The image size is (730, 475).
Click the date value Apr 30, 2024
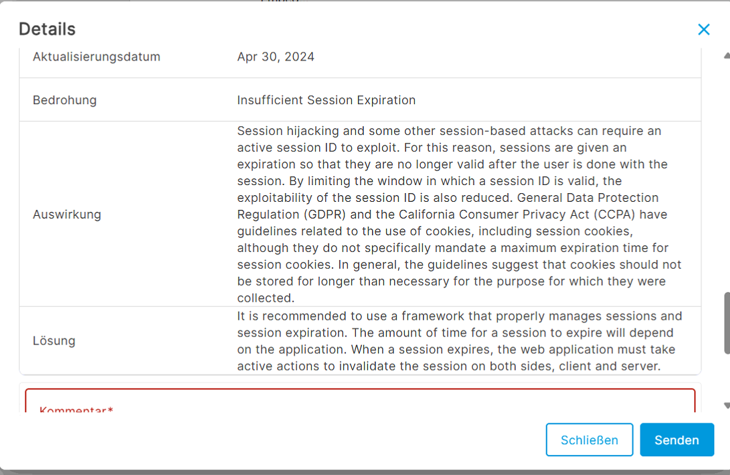[x=276, y=57]
